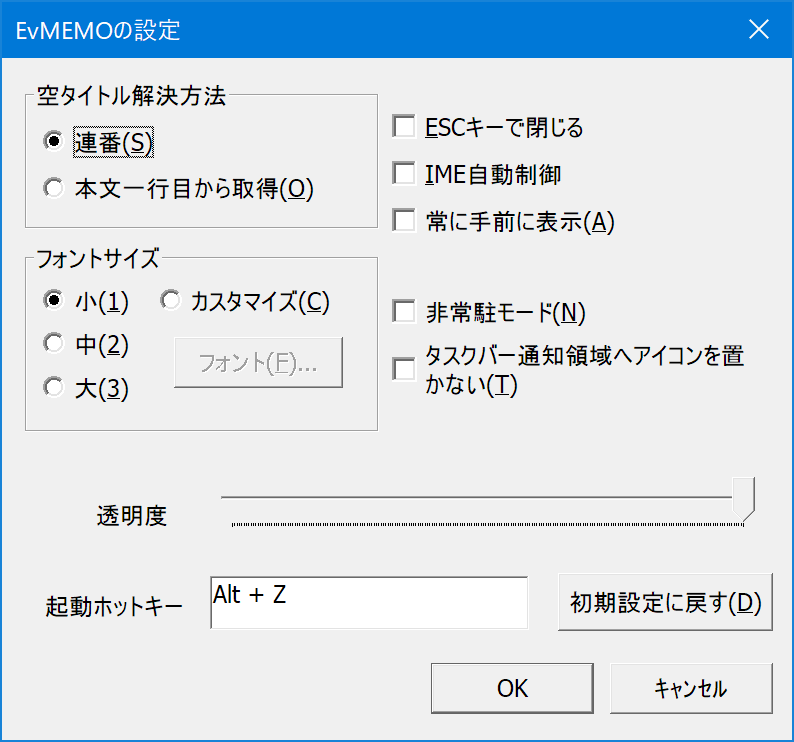The image size is (794, 742).
Task: Cancel with the キャンセル button
Action: click(x=691, y=688)
